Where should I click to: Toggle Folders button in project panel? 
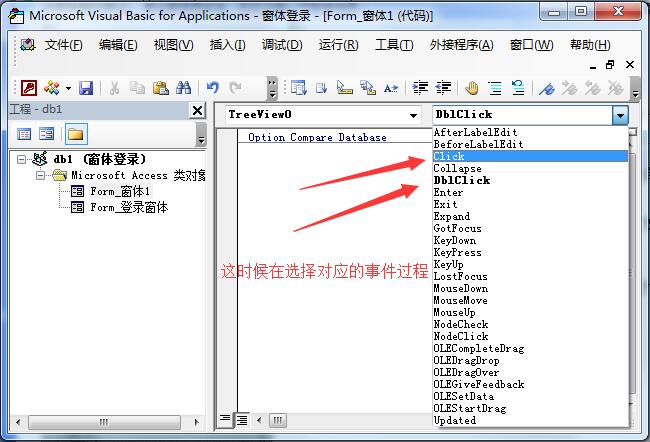click(x=76, y=134)
